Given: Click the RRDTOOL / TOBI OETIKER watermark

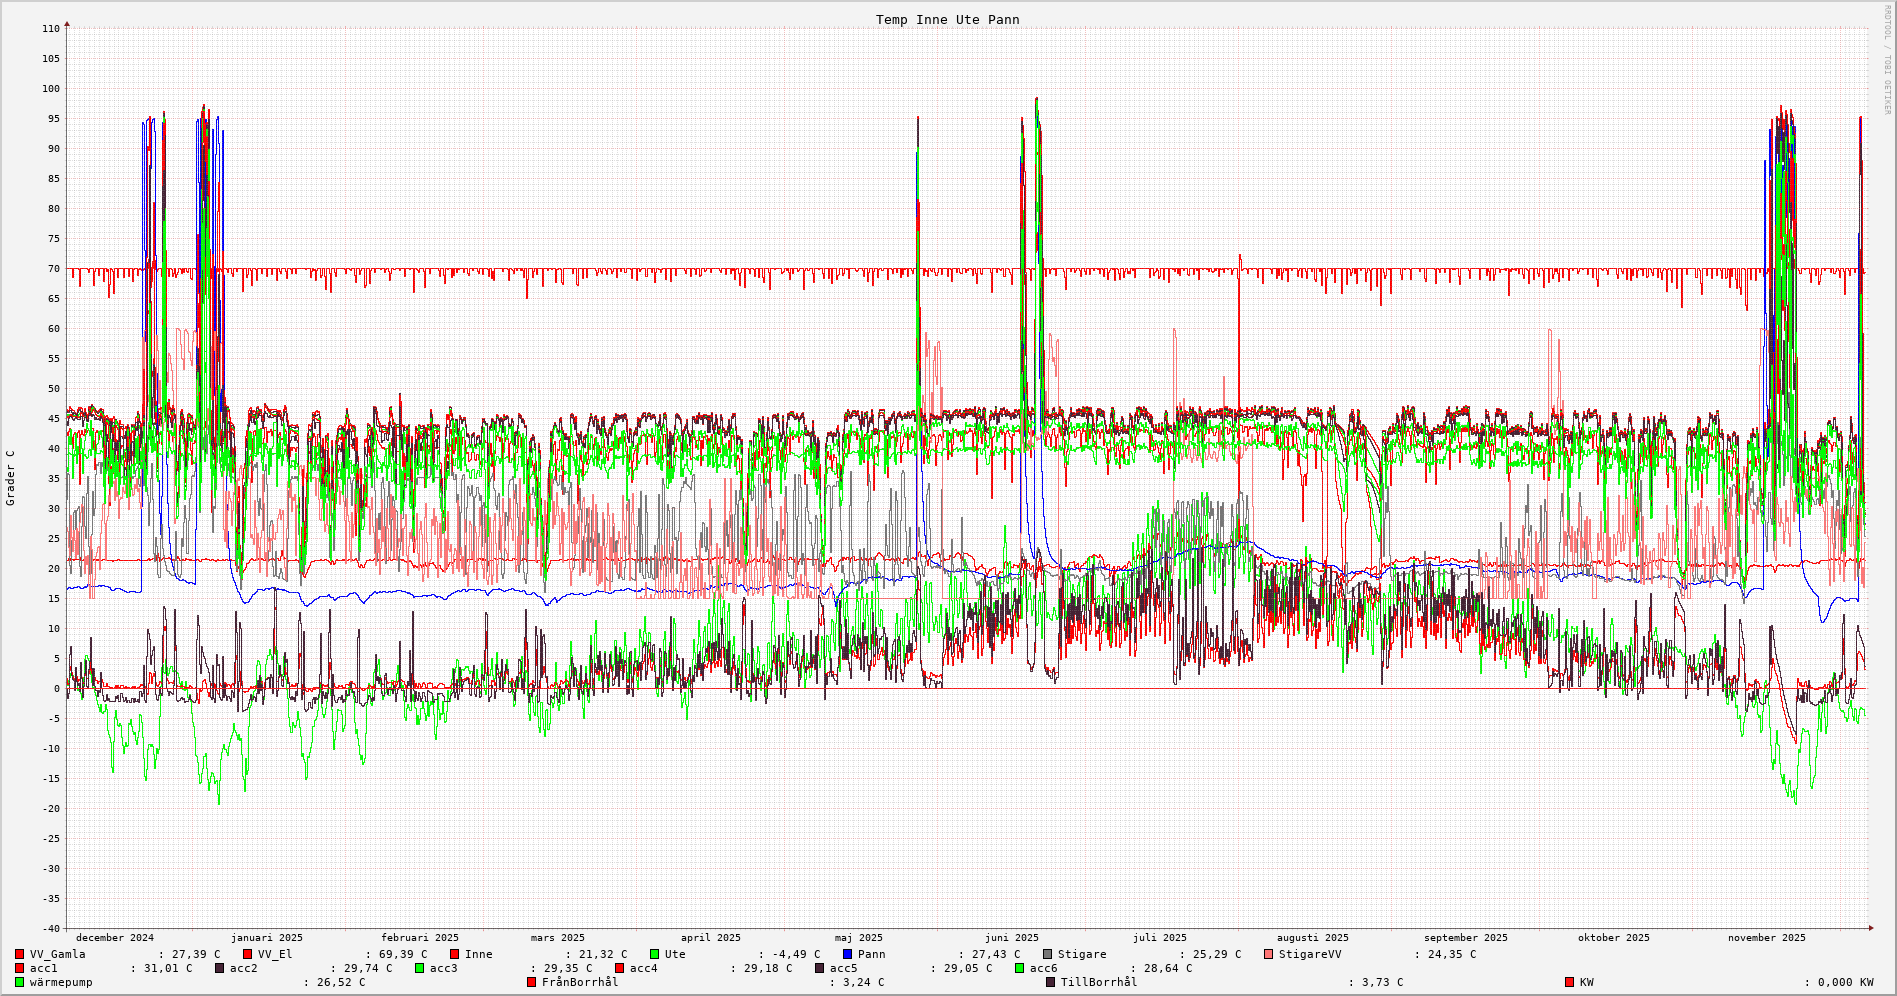Looking at the screenshot, I should pos(1887,60).
